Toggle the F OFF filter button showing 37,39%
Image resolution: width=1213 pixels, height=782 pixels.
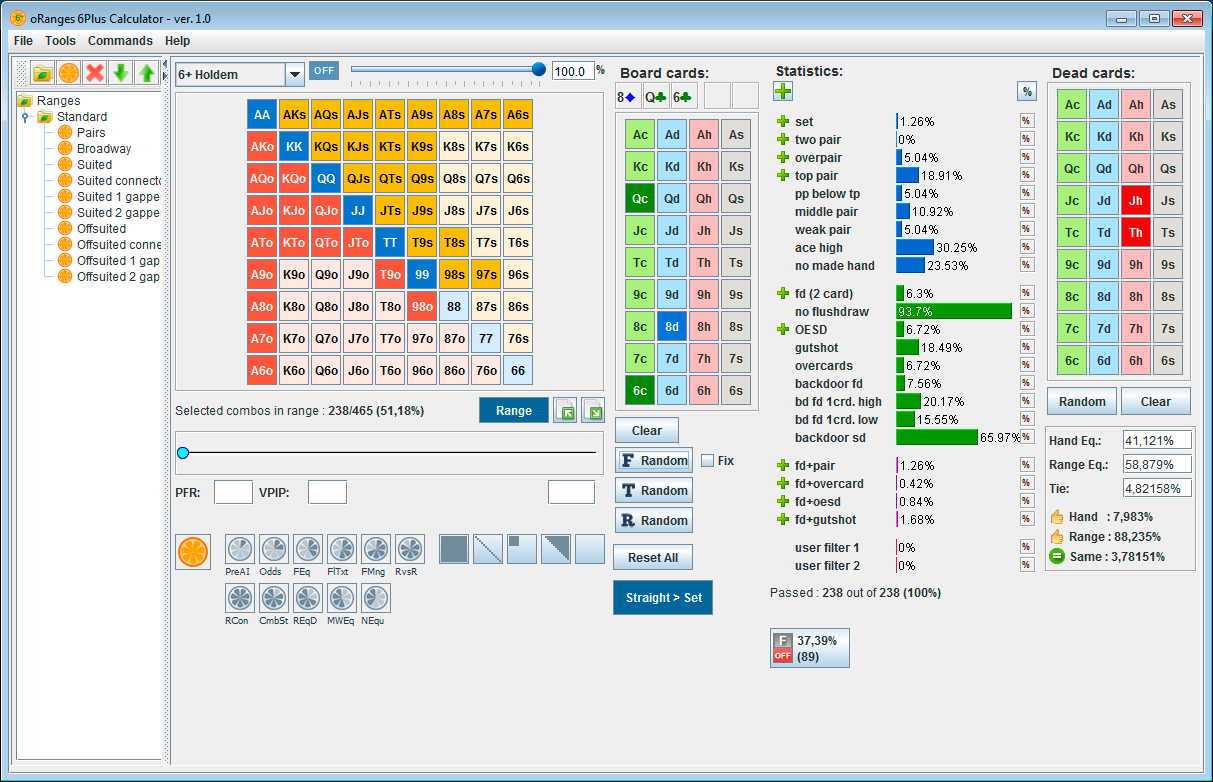point(809,648)
